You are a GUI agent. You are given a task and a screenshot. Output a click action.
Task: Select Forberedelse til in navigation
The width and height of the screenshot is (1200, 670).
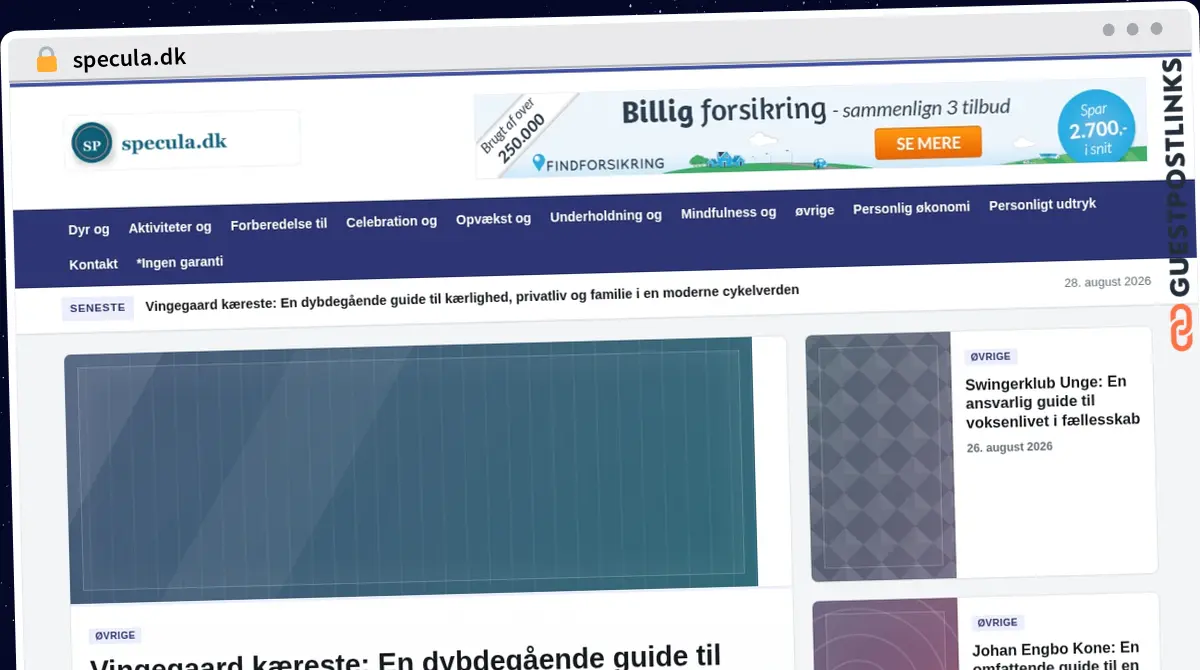click(x=279, y=224)
